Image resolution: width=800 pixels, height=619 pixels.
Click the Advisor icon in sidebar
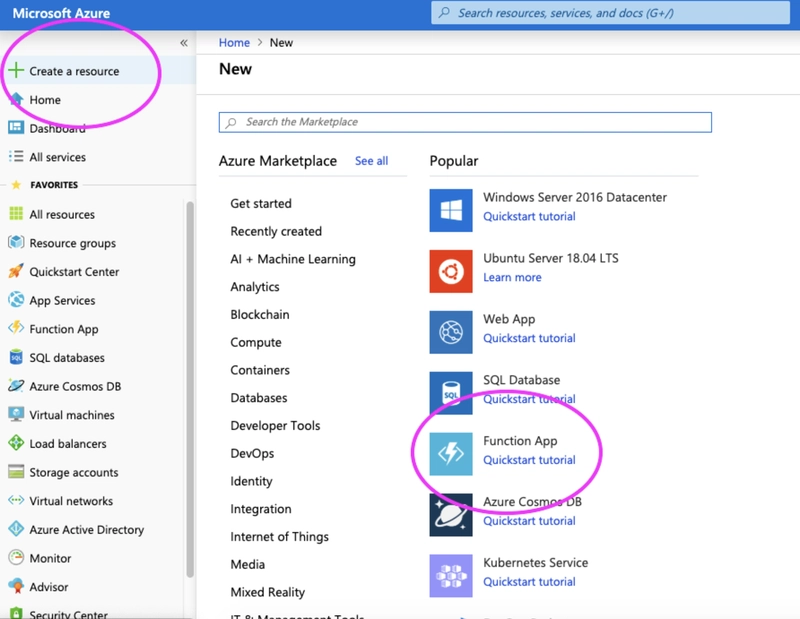(x=16, y=586)
